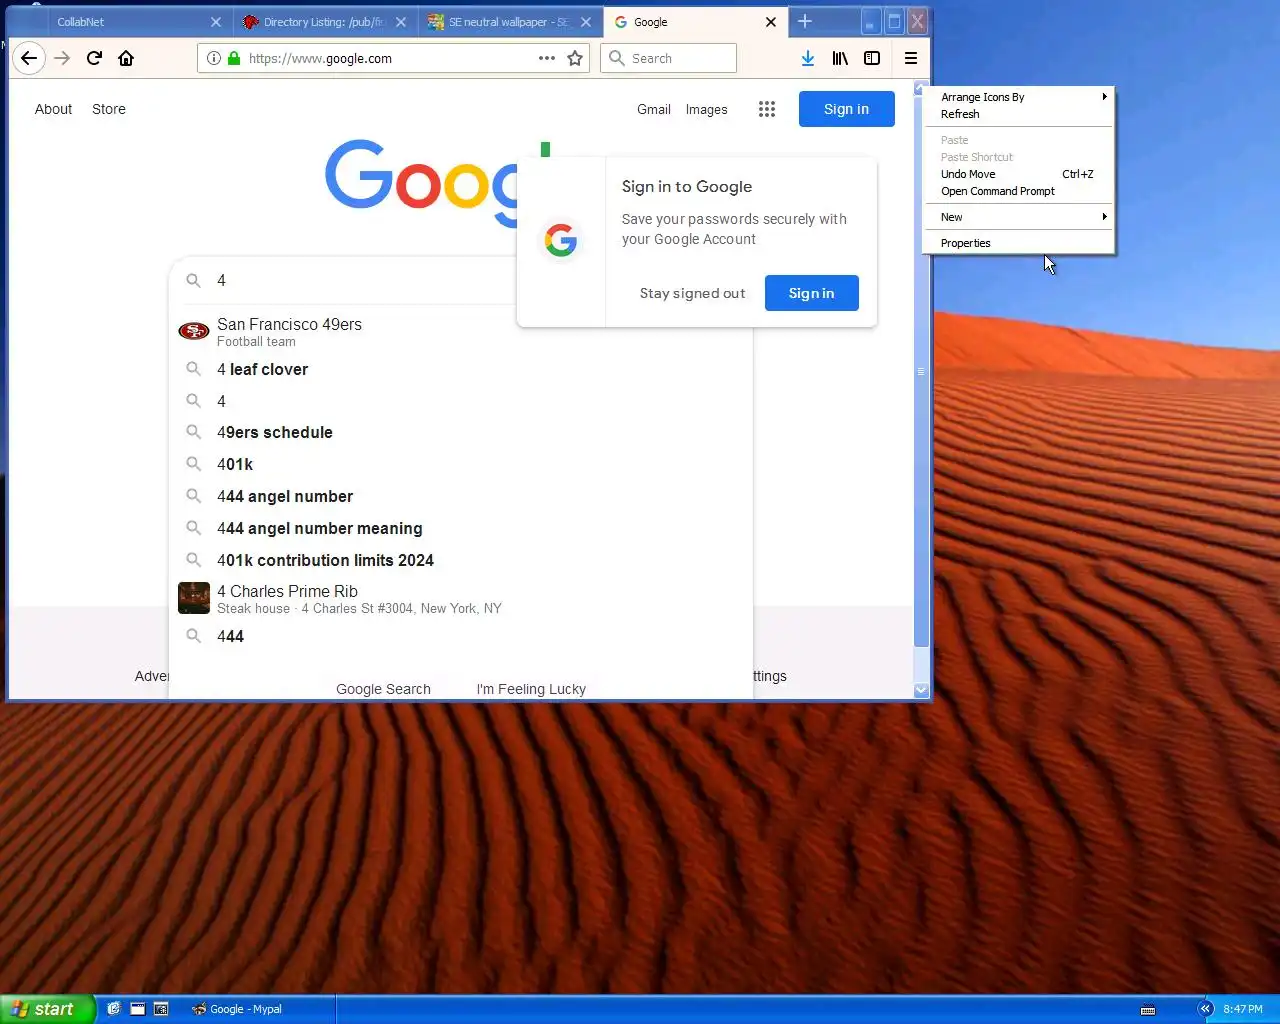
Task: Click the Google G logo in sign-in popup
Action: 561,240
